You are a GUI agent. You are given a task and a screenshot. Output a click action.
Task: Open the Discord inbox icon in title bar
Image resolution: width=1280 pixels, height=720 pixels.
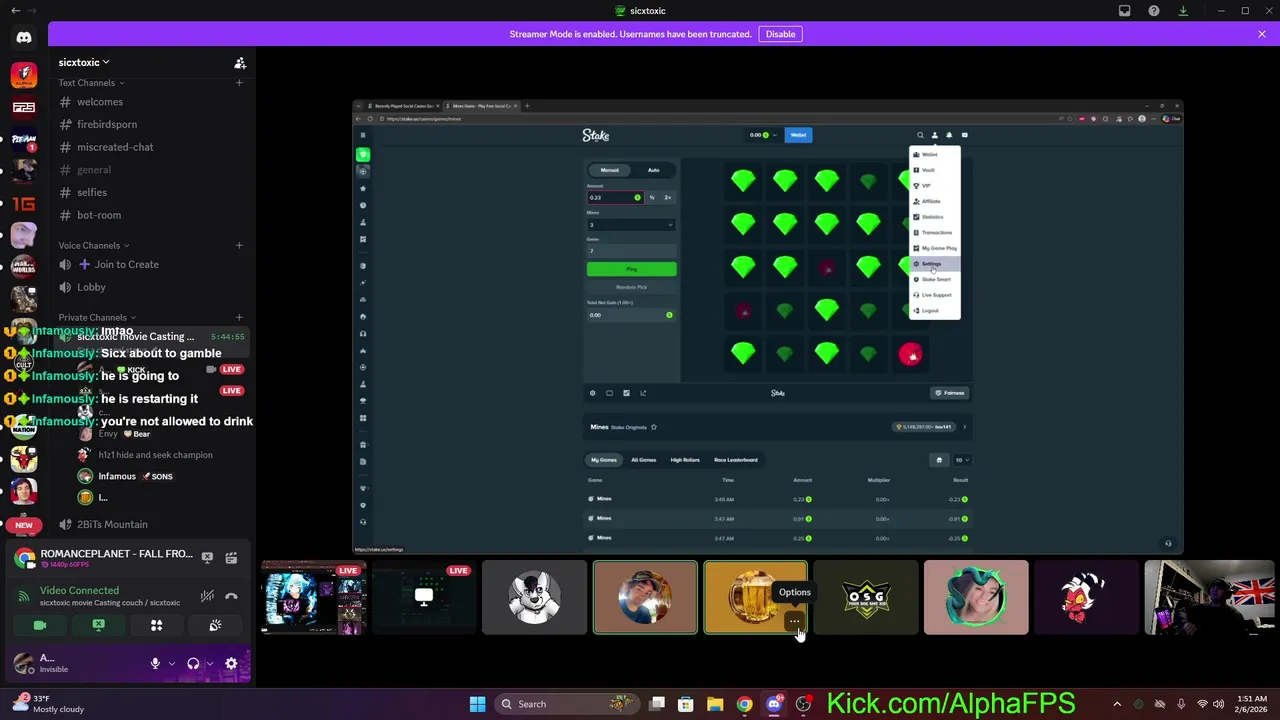1125,11
